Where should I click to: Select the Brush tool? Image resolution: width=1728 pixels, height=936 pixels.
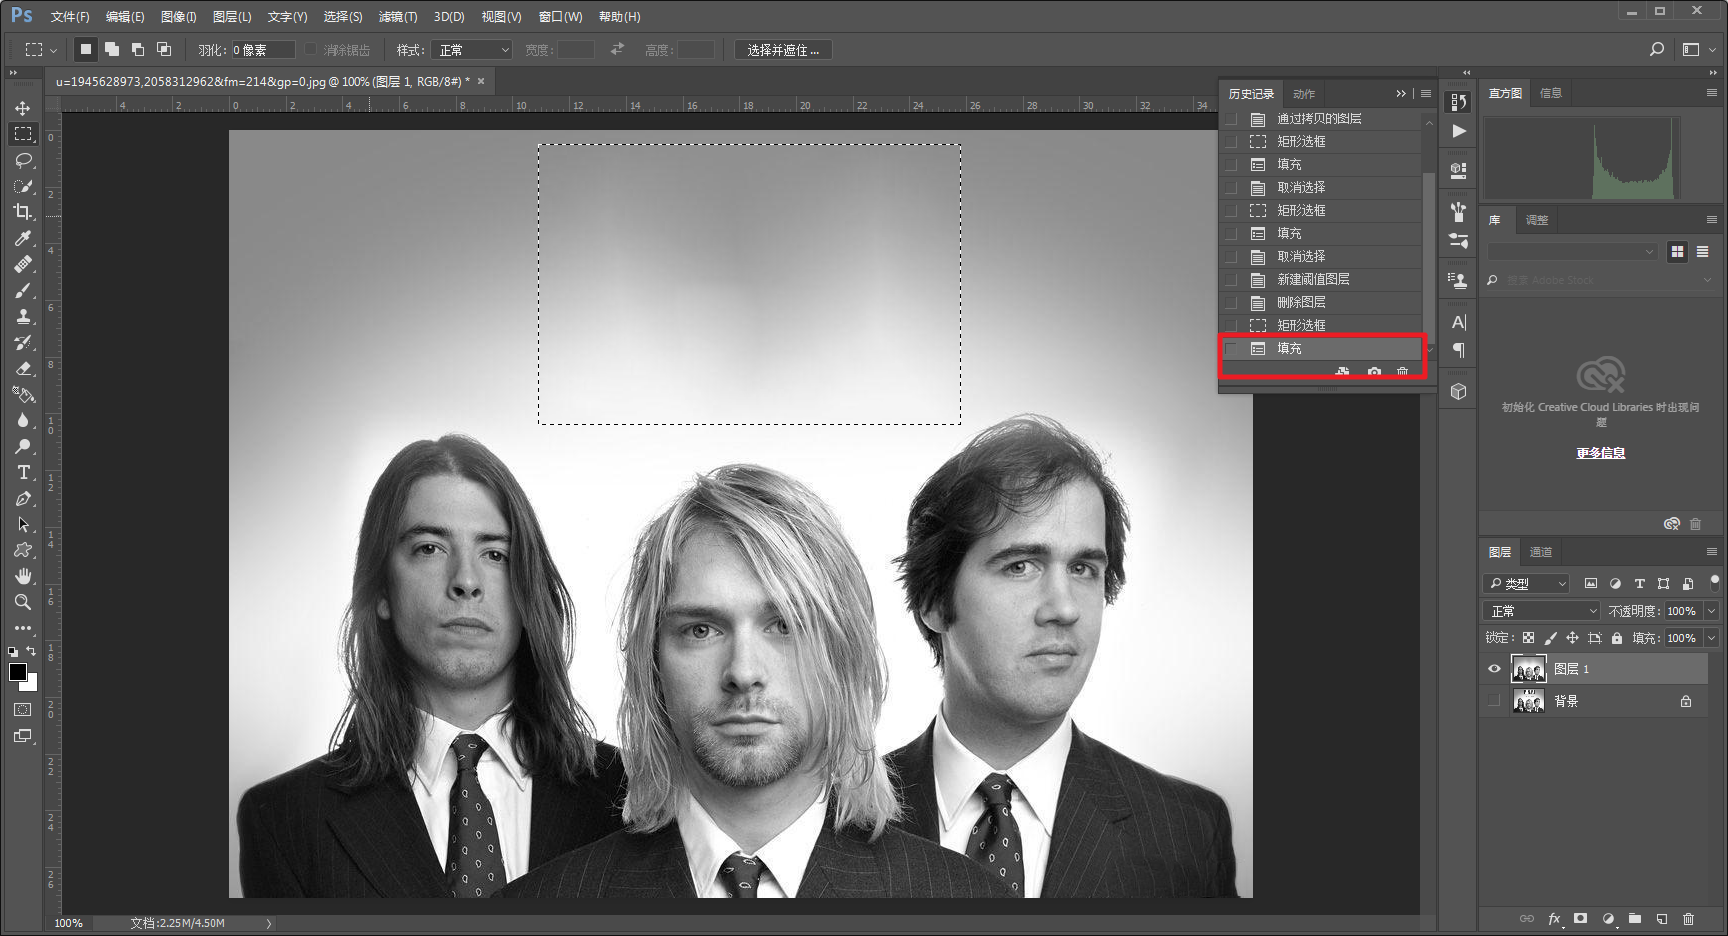tap(23, 290)
